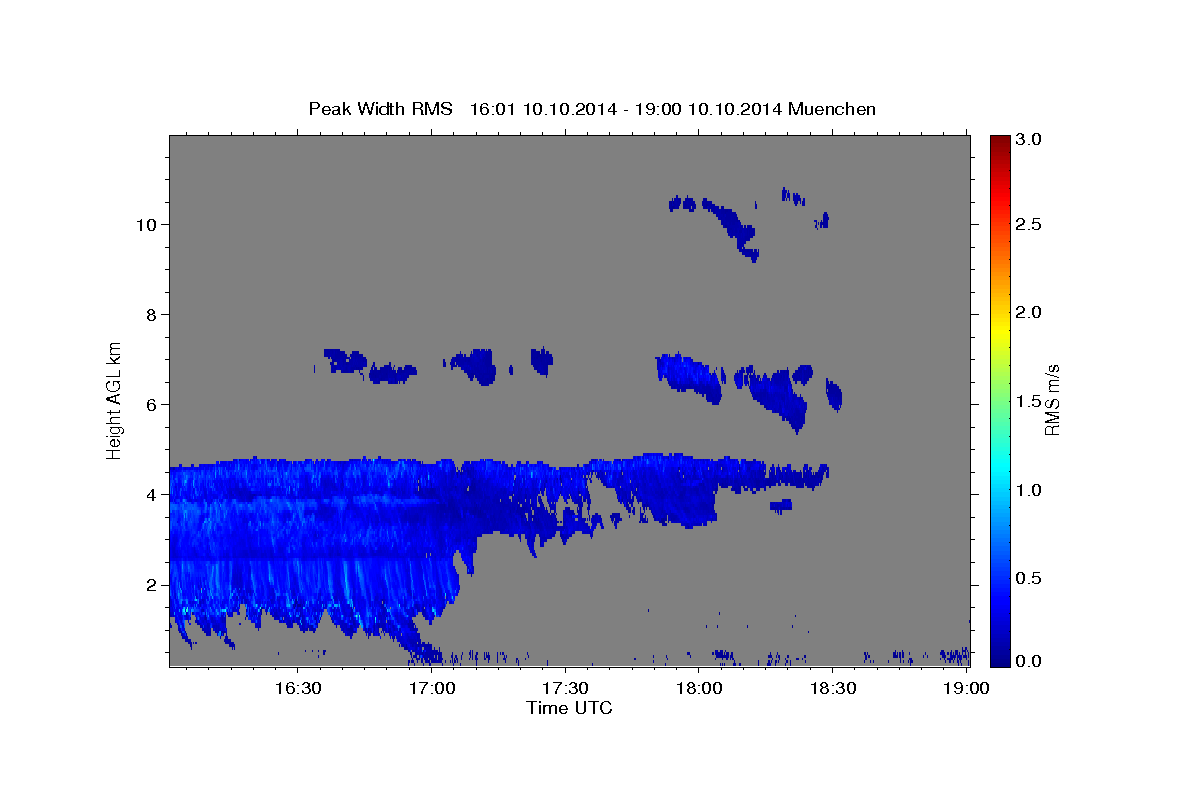Viewport: 1200px width, 800px height.
Task: Click the 'Muenchen' location in the title
Action: (x=832, y=109)
